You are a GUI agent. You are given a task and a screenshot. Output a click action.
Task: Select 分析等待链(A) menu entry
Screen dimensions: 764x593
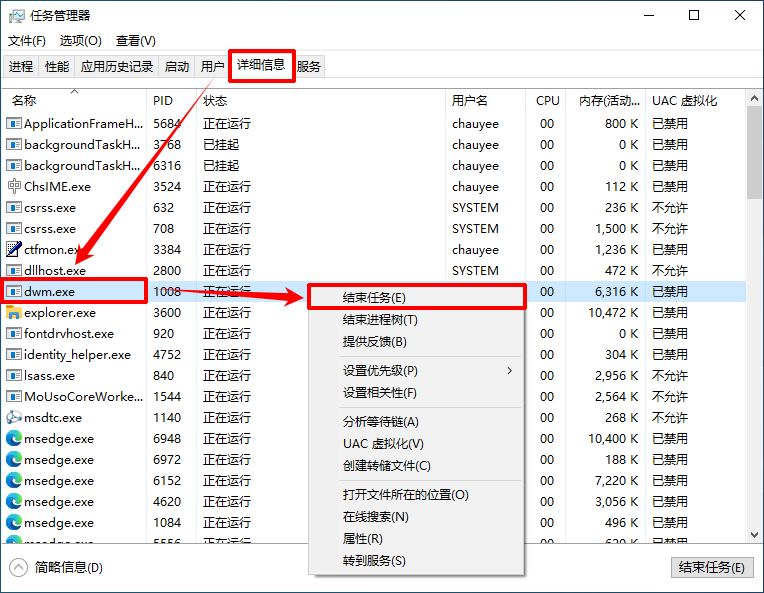click(417, 421)
